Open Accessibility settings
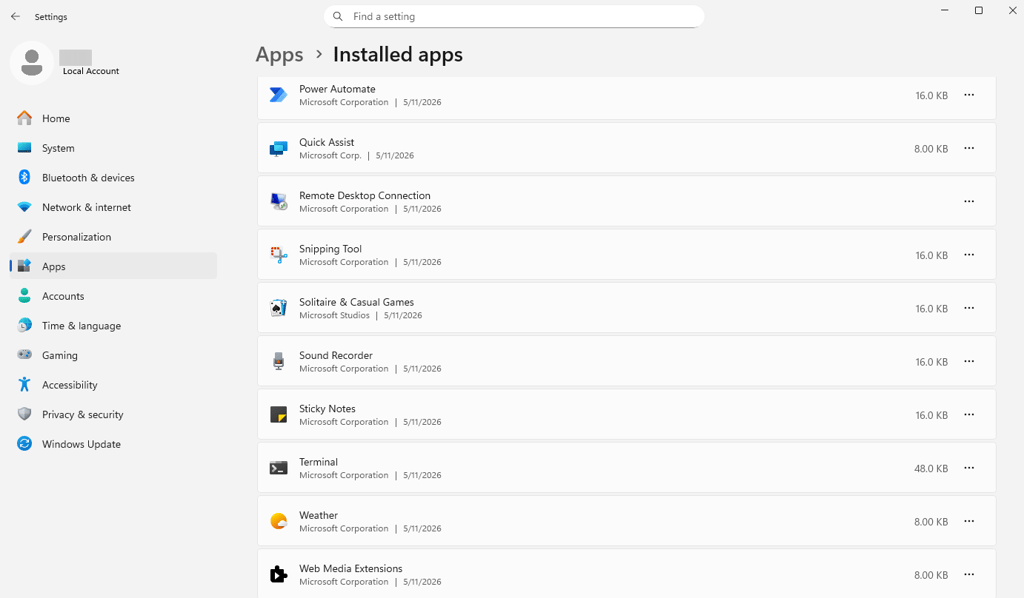This screenshot has width=1024, height=598. click(x=113, y=385)
